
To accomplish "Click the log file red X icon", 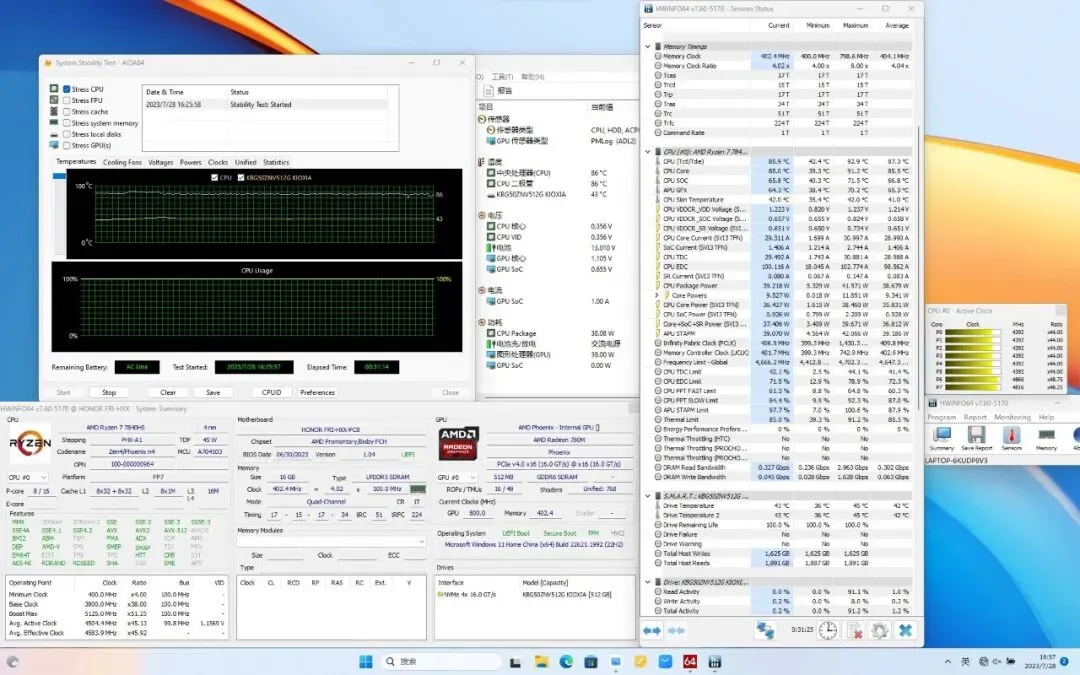I will [854, 630].
